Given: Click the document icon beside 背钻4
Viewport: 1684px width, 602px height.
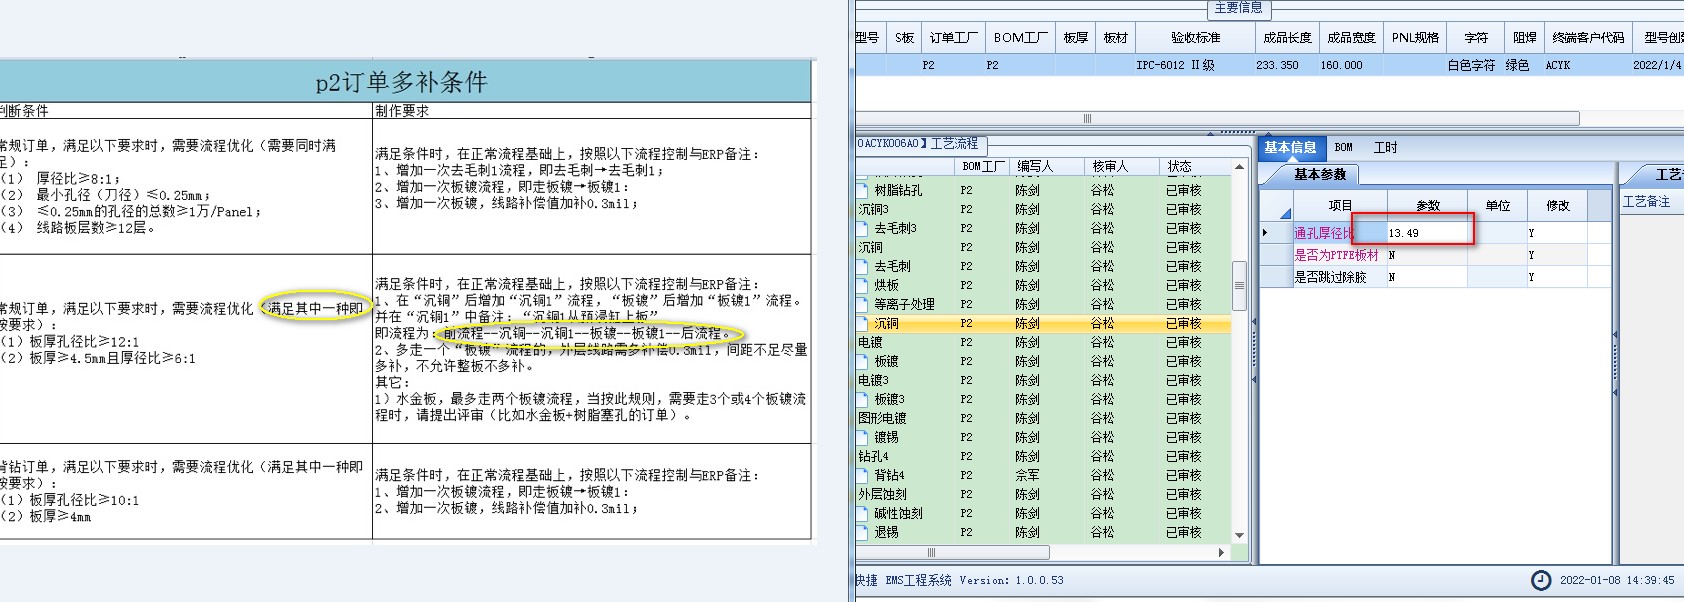Looking at the screenshot, I should point(863,475).
